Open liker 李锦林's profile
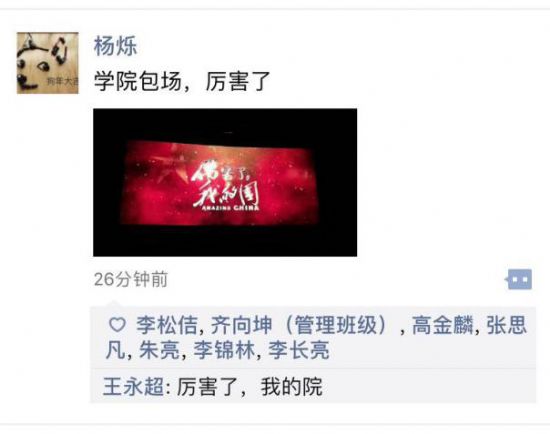Viewport: 550px width, 434px height. [224, 350]
